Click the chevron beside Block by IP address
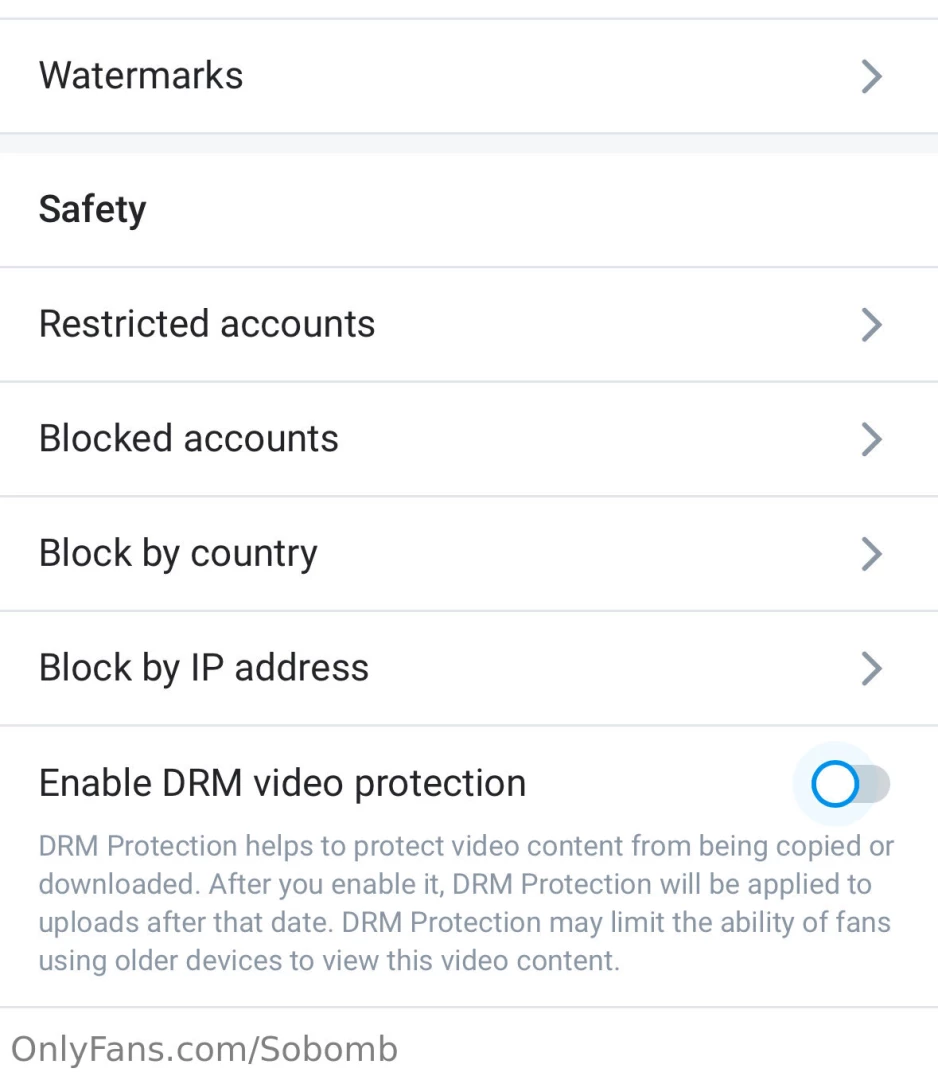The image size is (938, 1080). (872, 668)
